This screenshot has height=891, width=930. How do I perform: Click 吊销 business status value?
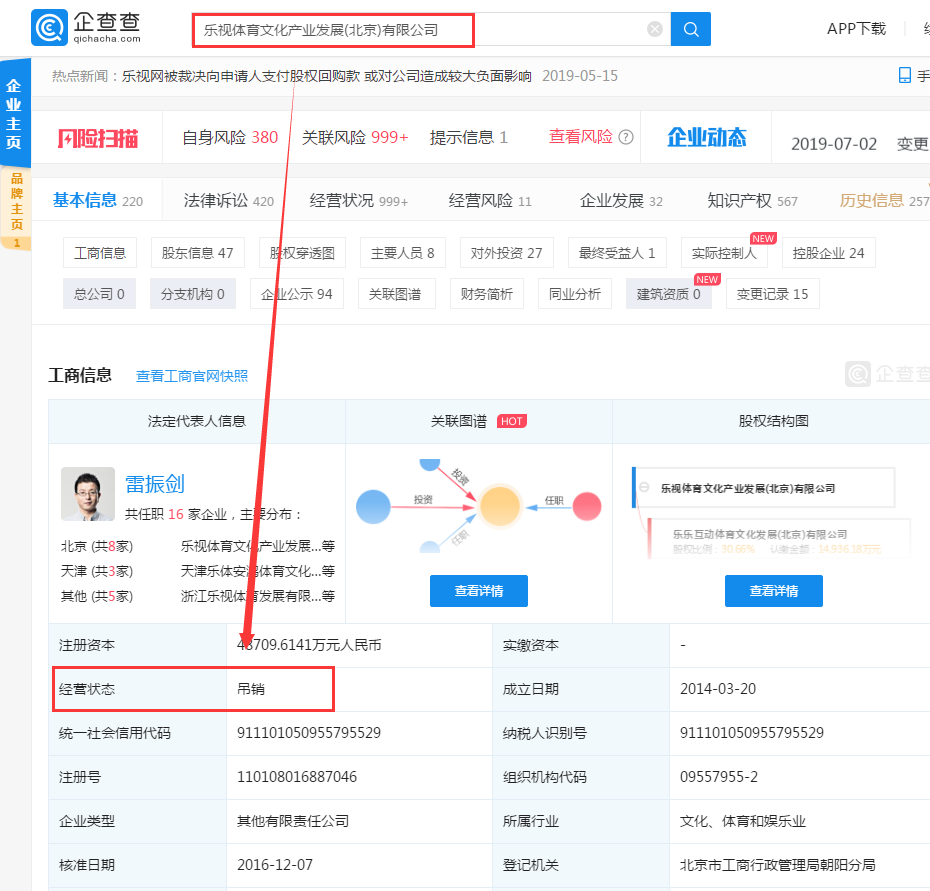(250, 689)
